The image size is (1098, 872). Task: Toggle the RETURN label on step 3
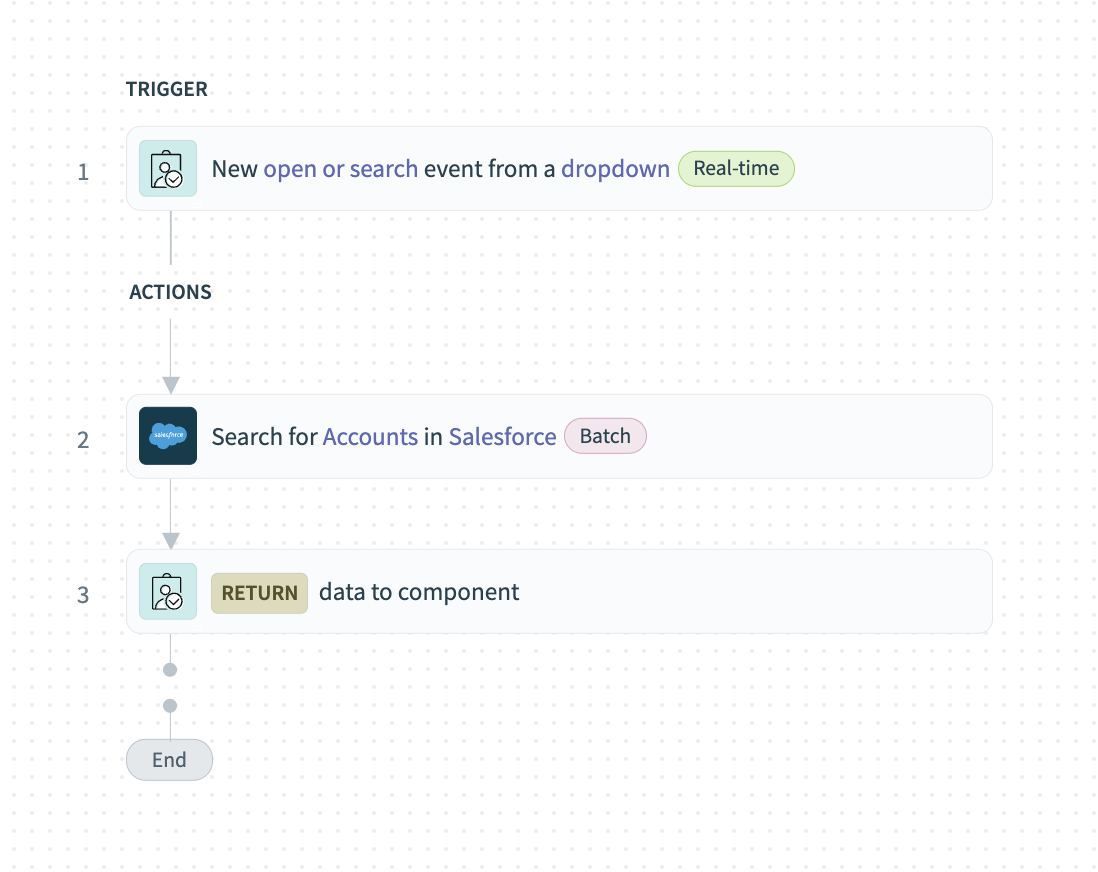(259, 592)
